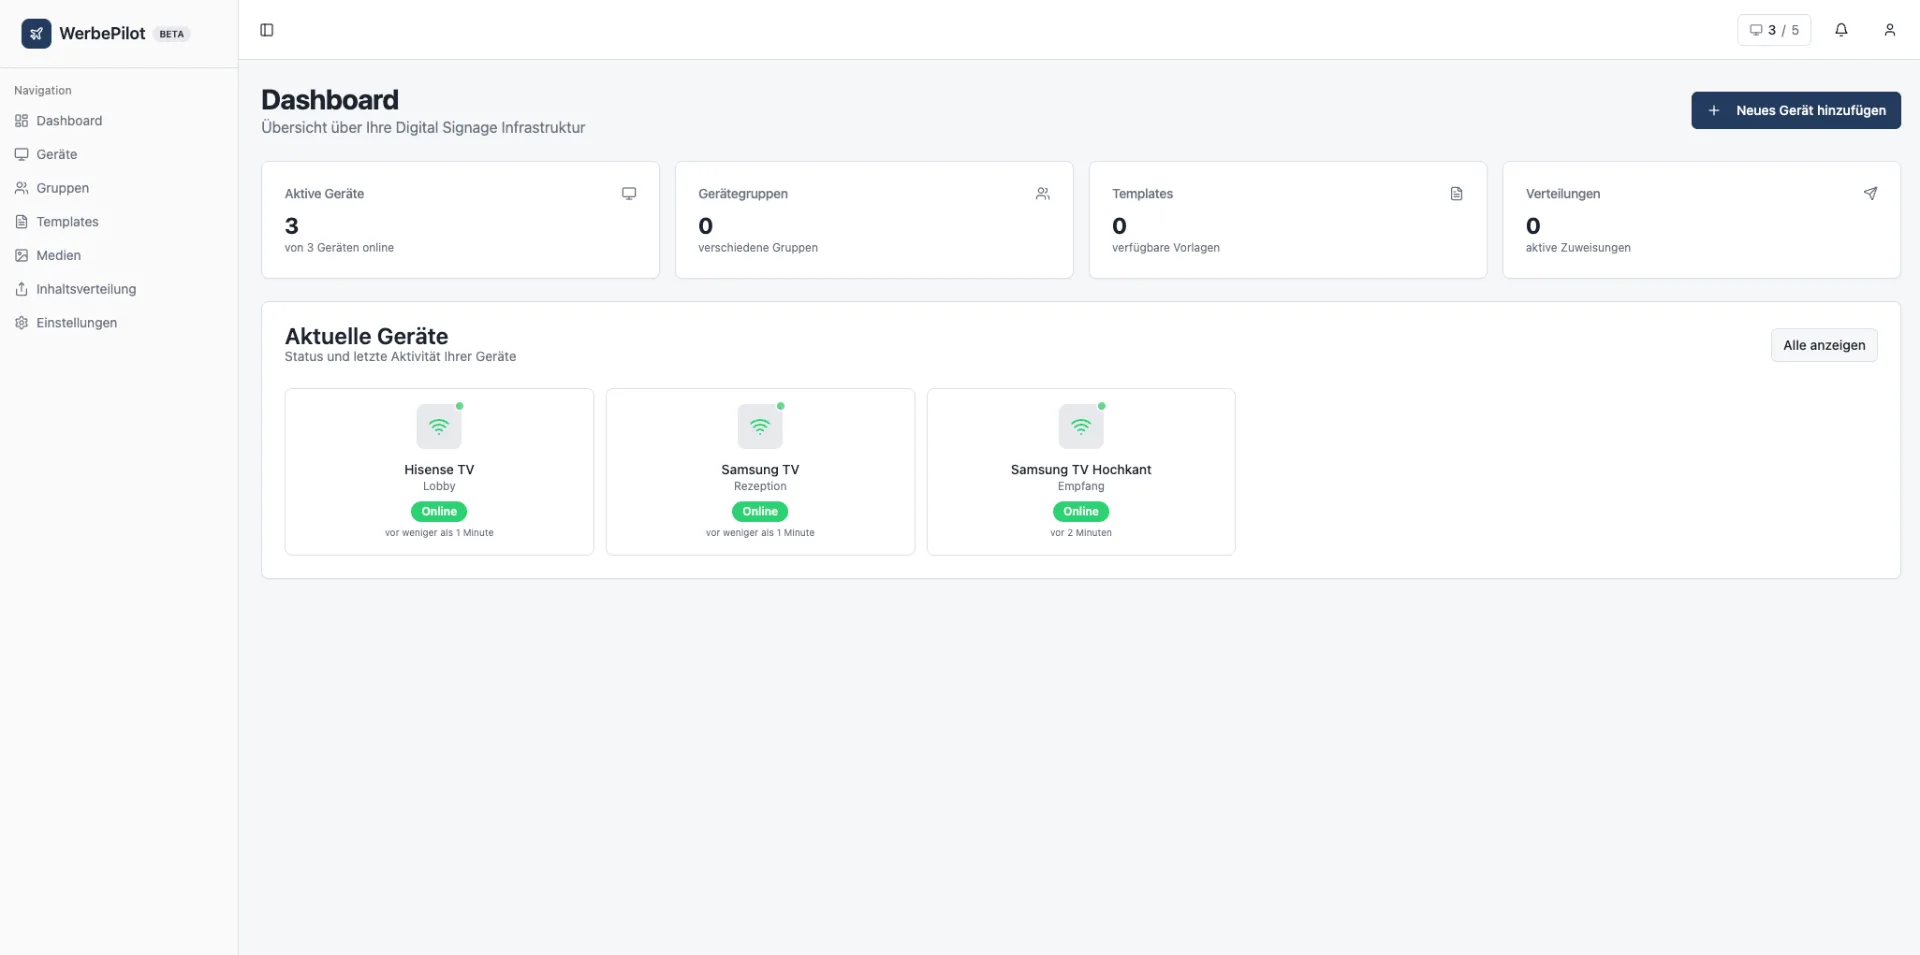Click Alle anzeigen button
Image resolution: width=1920 pixels, height=955 pixels.
click(1824, 345)
